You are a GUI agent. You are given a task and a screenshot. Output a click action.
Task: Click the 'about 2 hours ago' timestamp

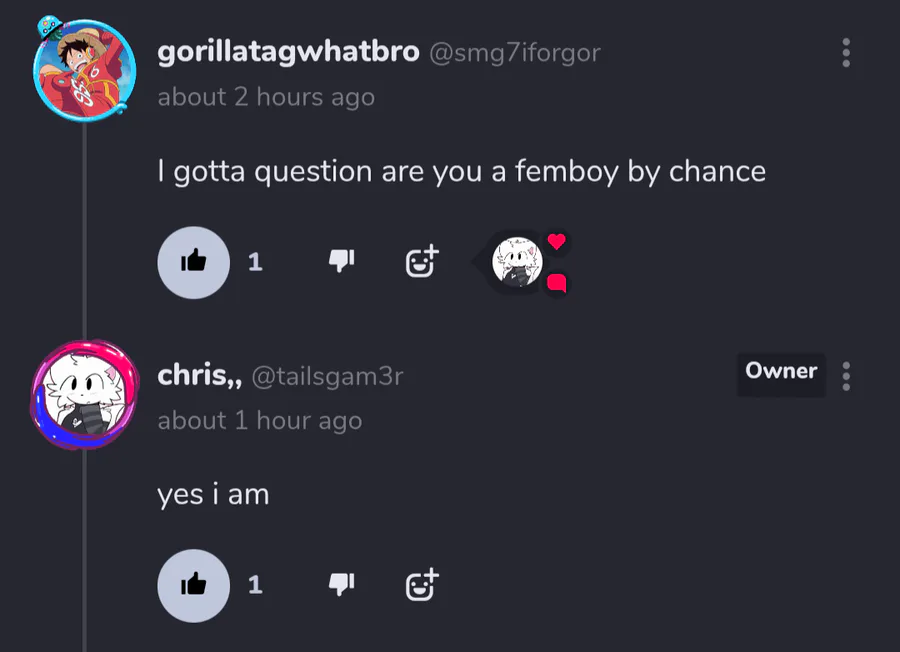coord(266,97)
